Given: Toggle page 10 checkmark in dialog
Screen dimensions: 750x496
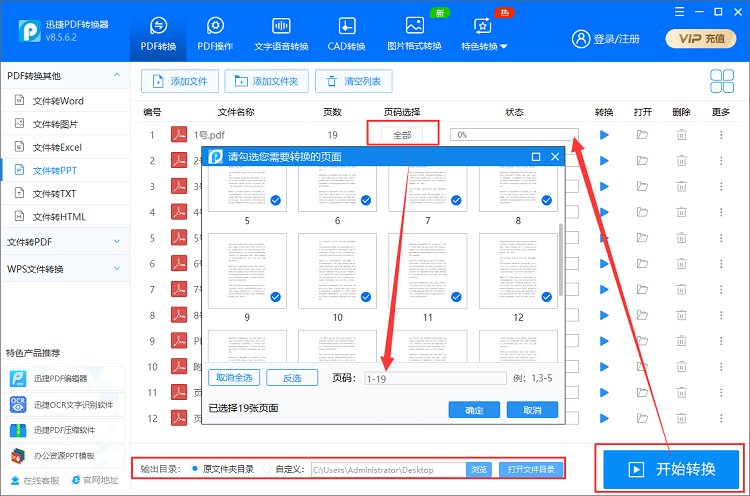Looking at the screenshot, I should pyautogui.click(x=366, y=297).
